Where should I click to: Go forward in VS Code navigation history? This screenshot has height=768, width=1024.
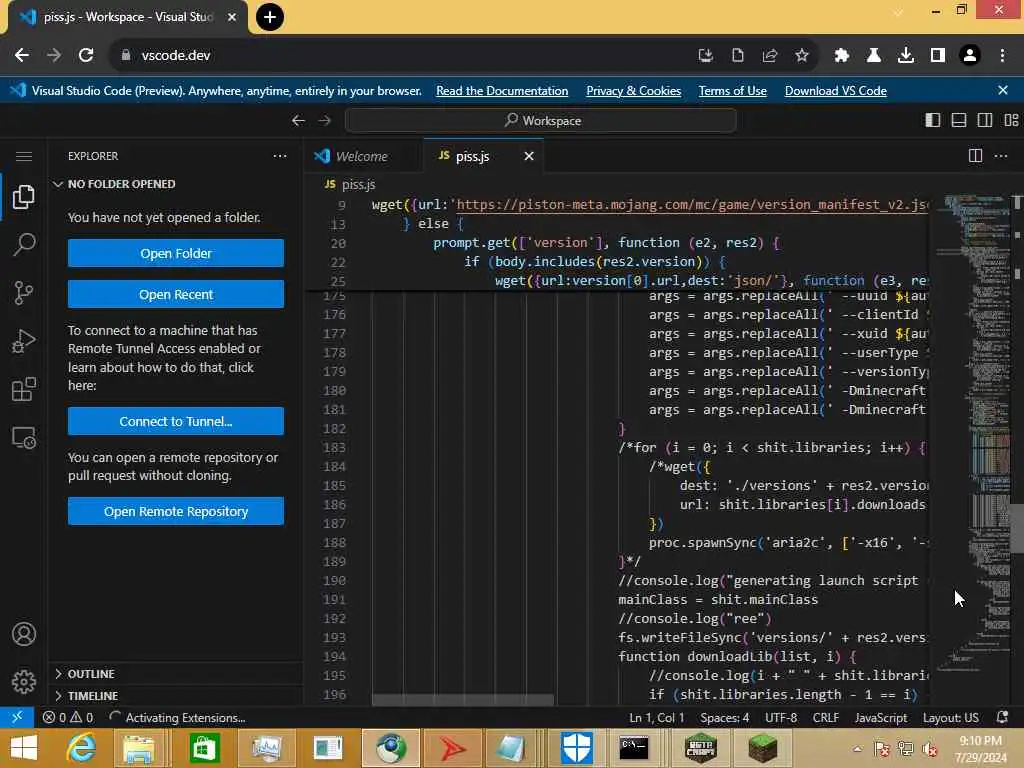pyautogui.click(x=325, y=120)
